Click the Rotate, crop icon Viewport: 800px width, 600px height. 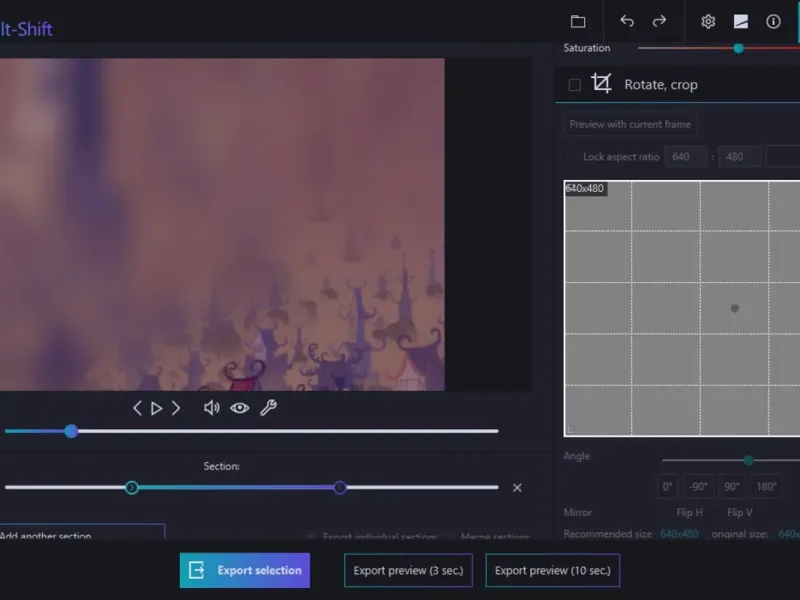coord(602,84)
